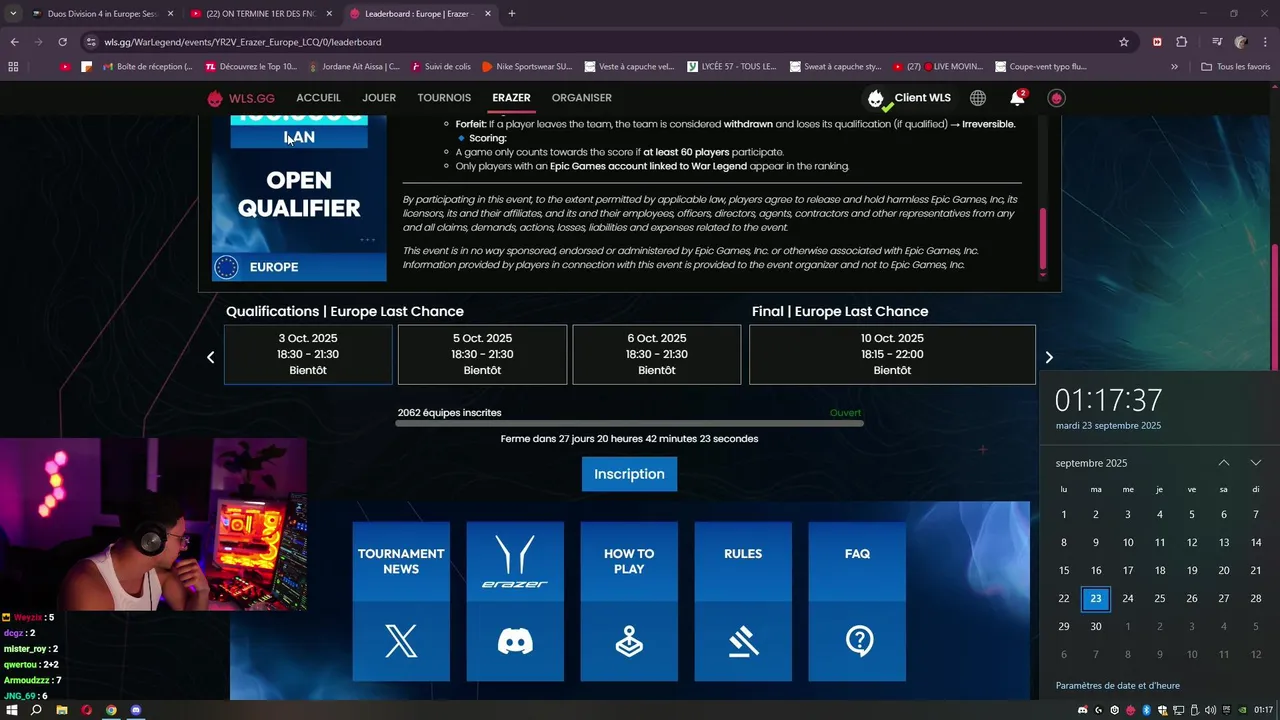Open the notifications bell
The image size is (1280, 720).
tap(1017, 98)
